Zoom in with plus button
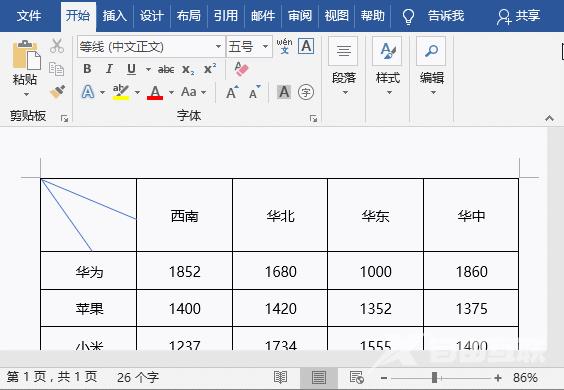The image size is (564, 390). point(498,378)
